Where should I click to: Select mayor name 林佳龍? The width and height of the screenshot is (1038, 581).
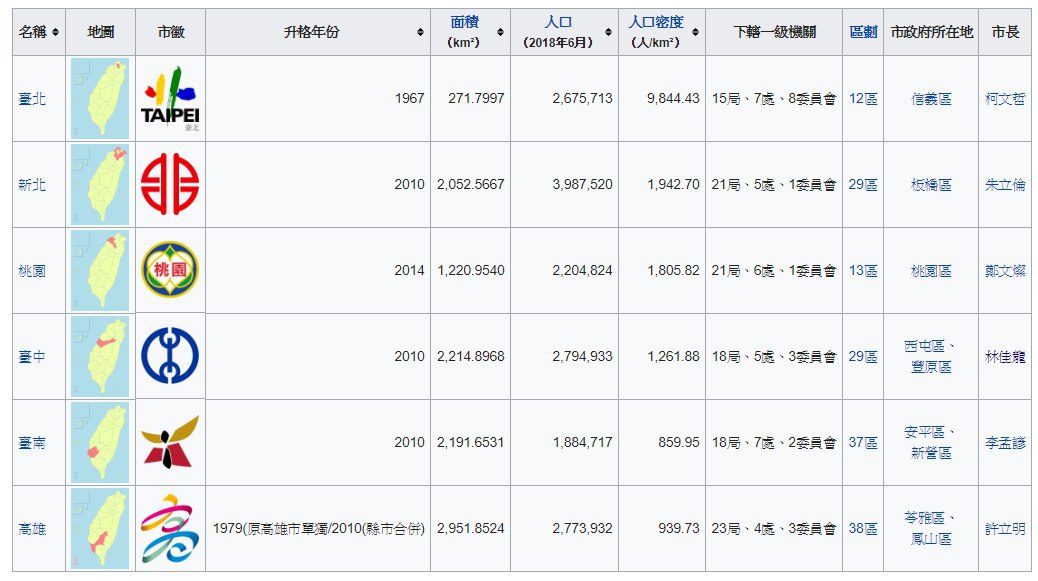click(x=1005, y=357)
